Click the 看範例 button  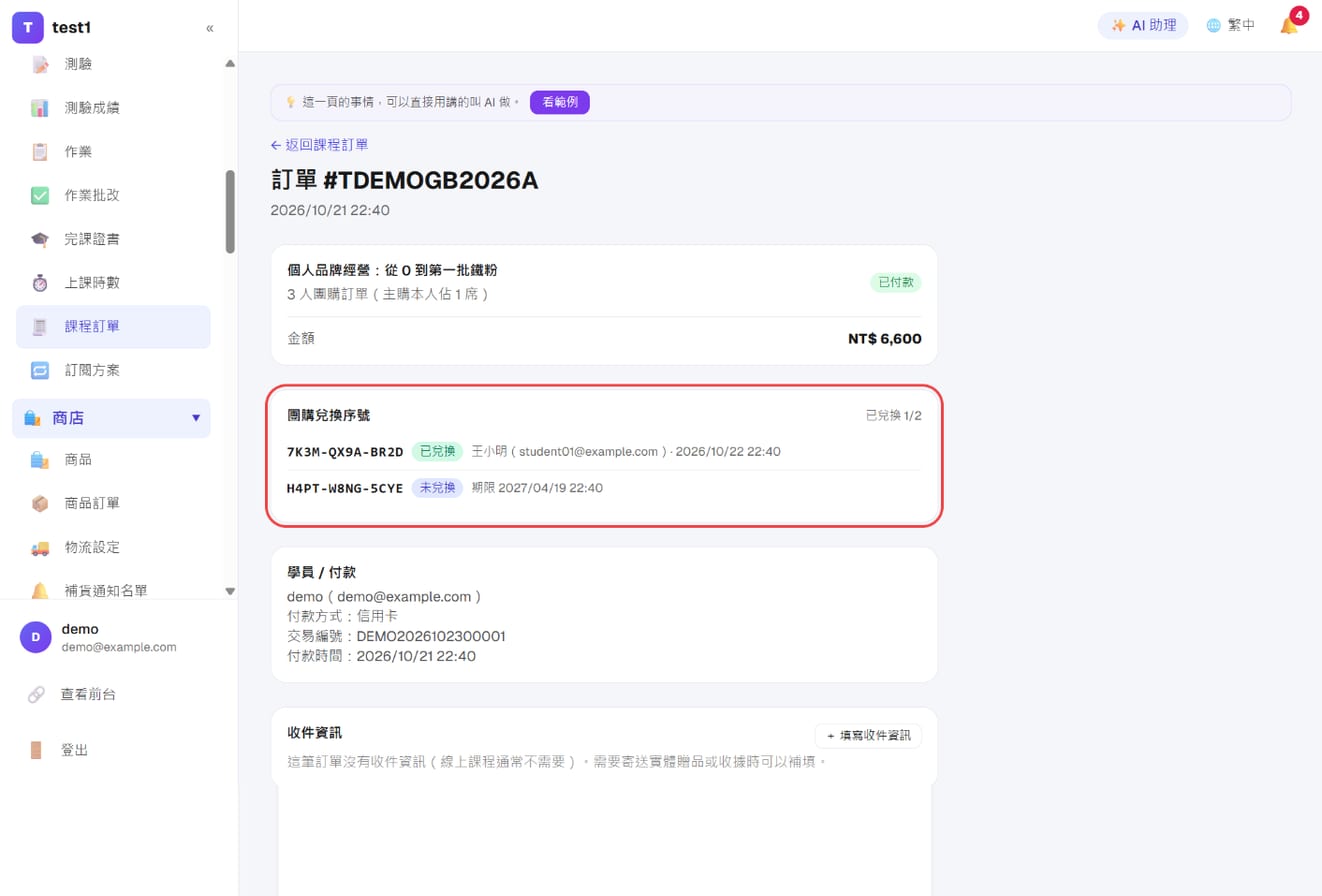tap(560, 102)
